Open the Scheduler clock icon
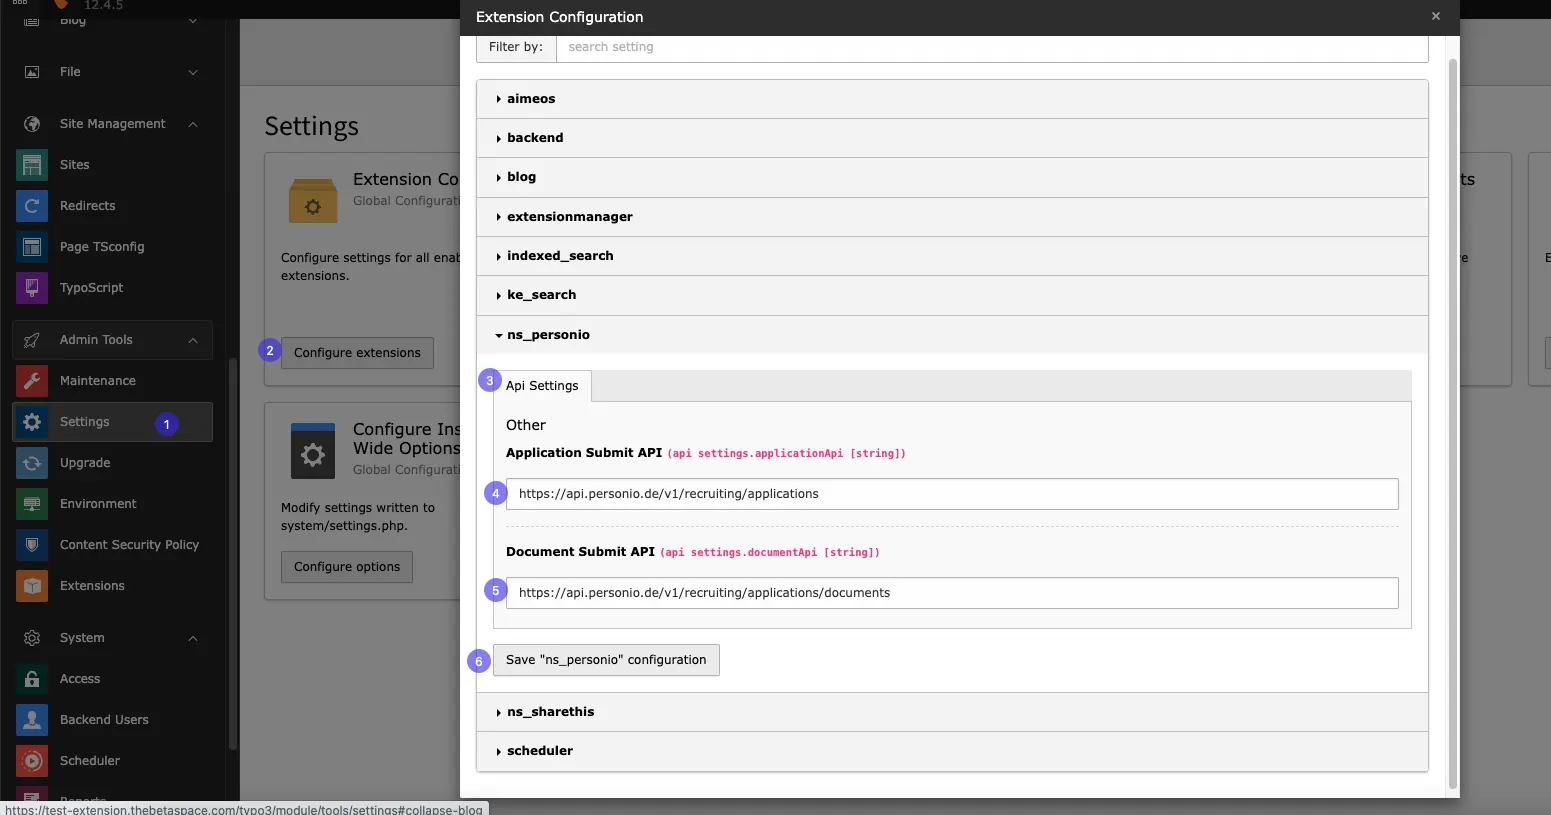 tap(32, 761)
